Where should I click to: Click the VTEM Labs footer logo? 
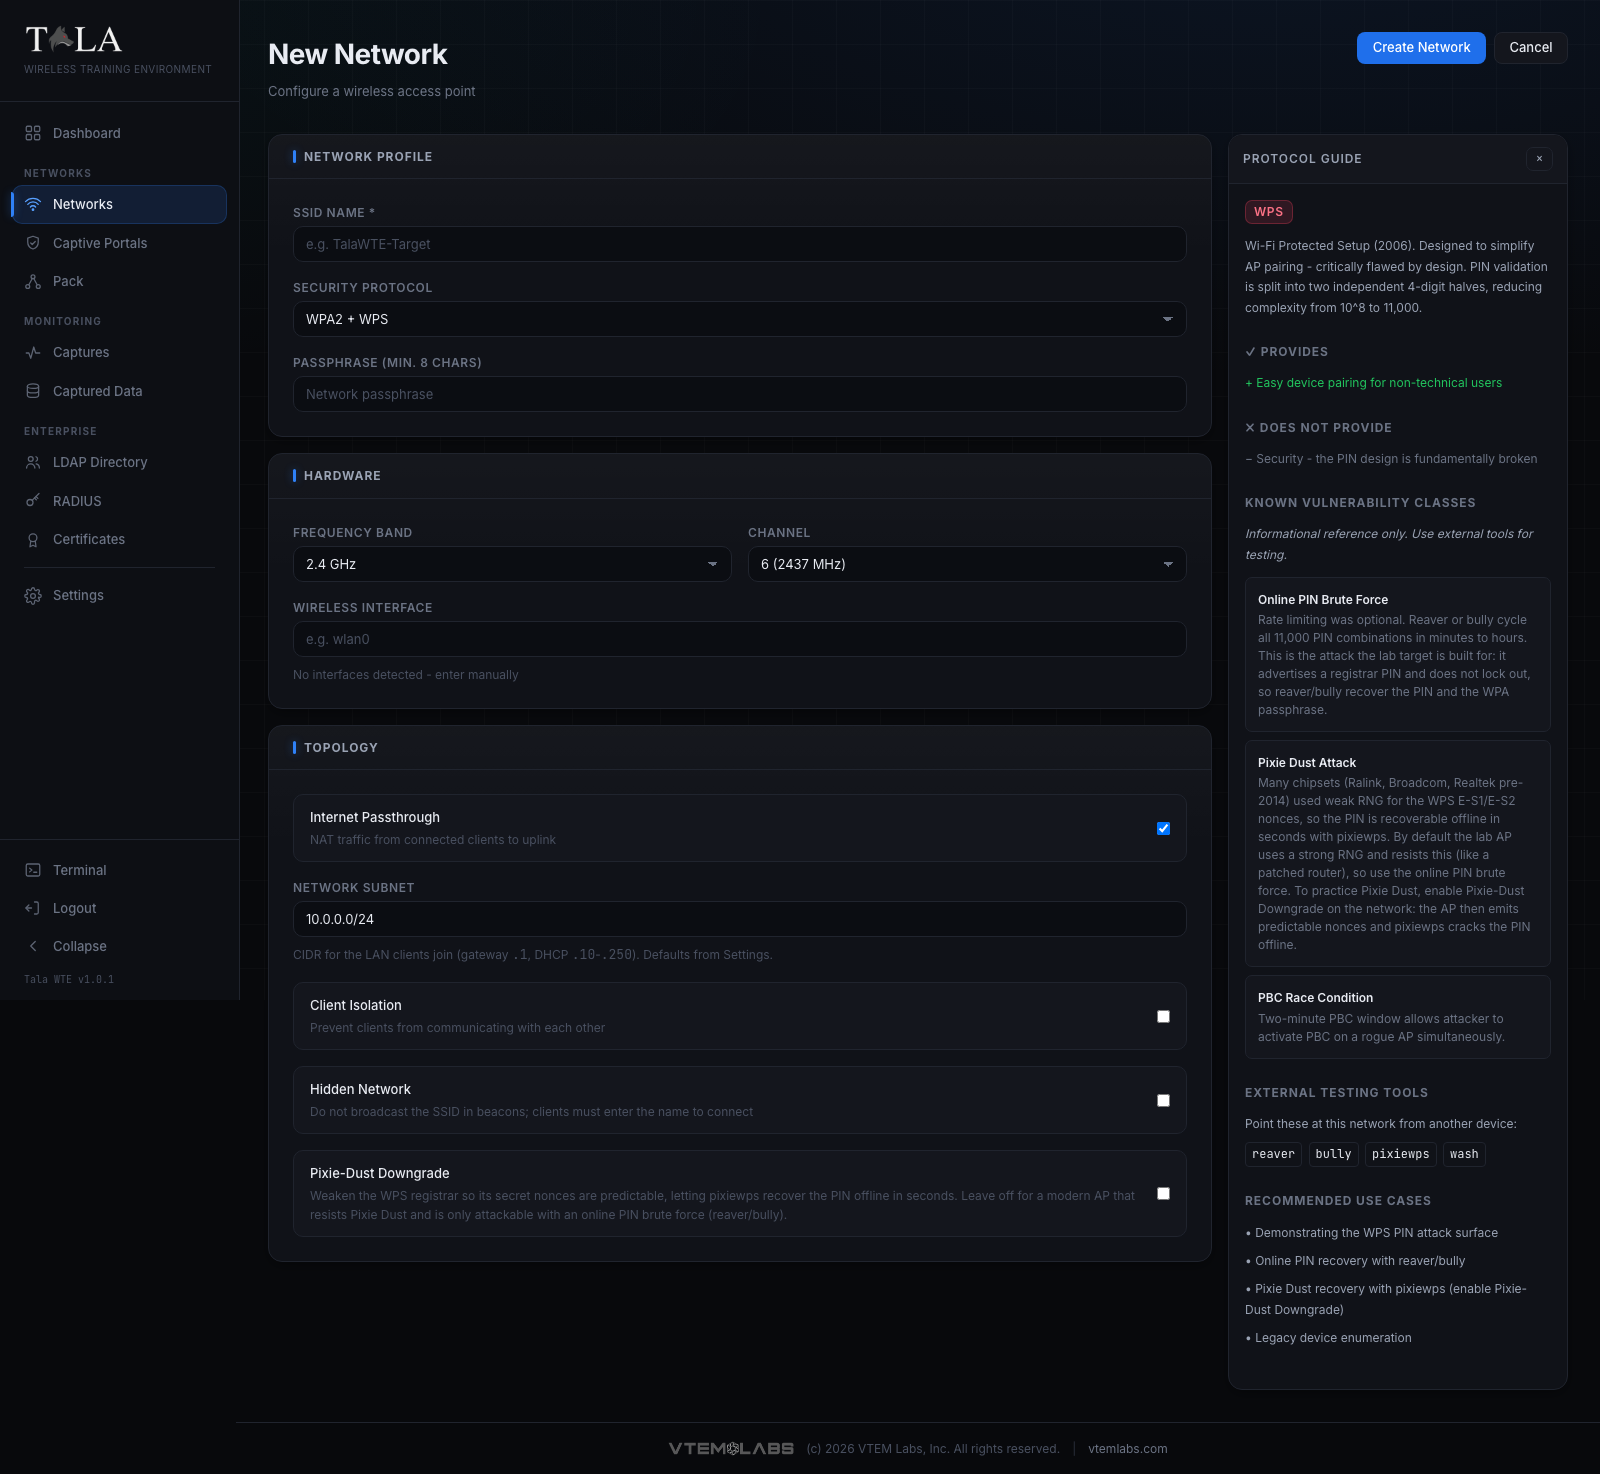coord(731,1448)
